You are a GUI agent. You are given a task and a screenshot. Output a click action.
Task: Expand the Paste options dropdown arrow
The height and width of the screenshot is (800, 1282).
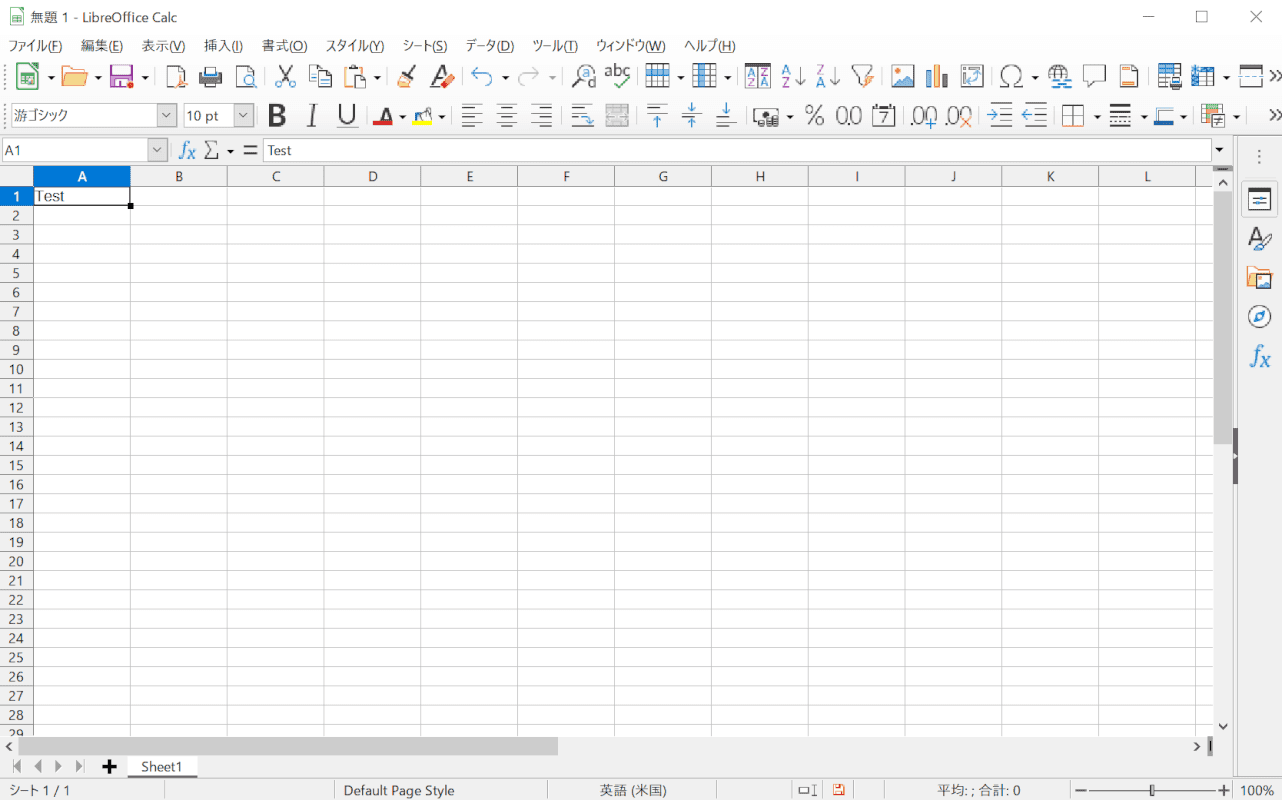tap(377, 77)
